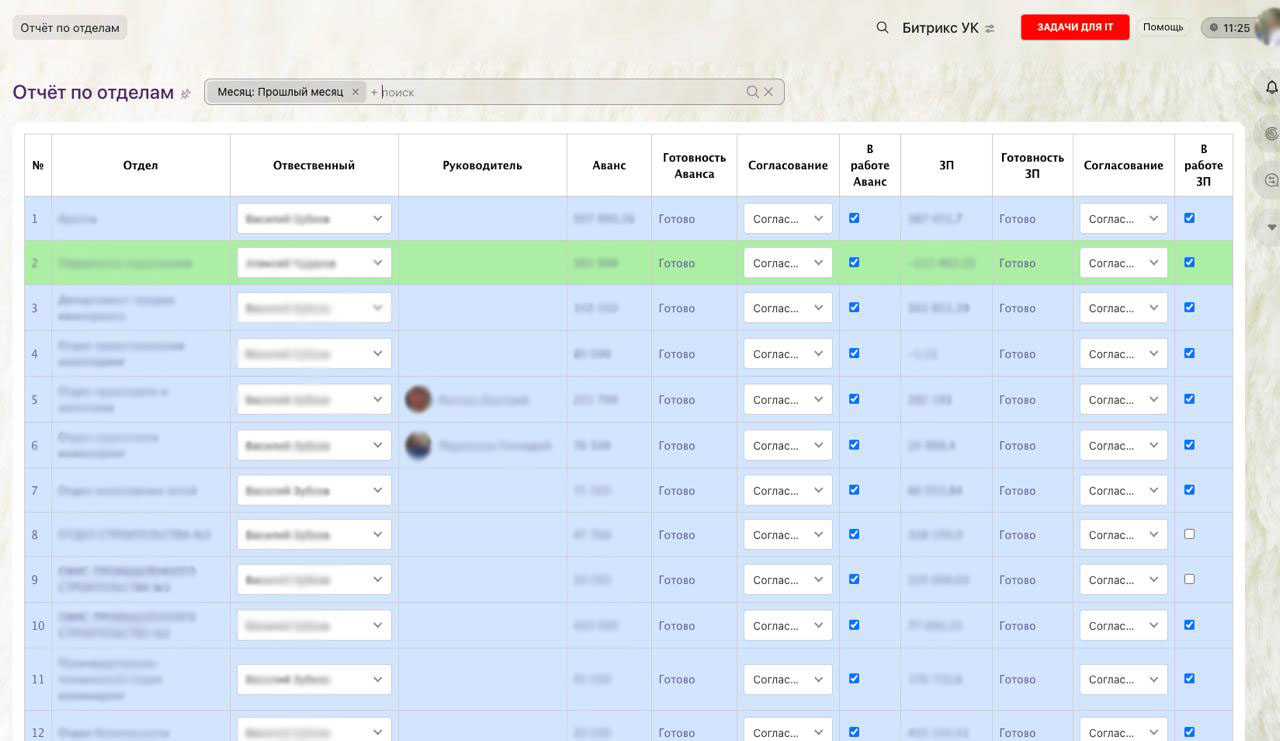Click magnifier icon inside the filter search box

752,92
